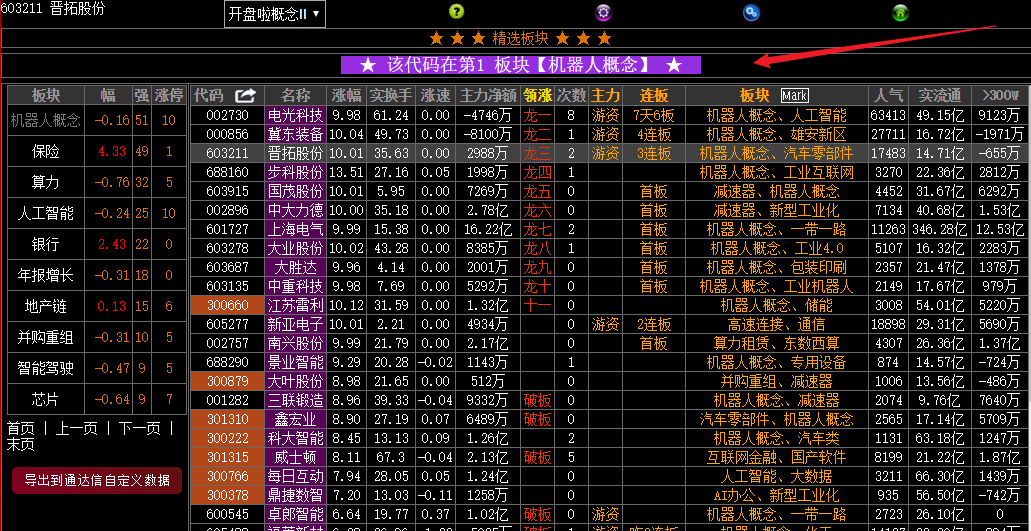Sort by 次数 column header
This screenshot has height=531, width=1031.
pyautogui.click(x=571, y=95)
